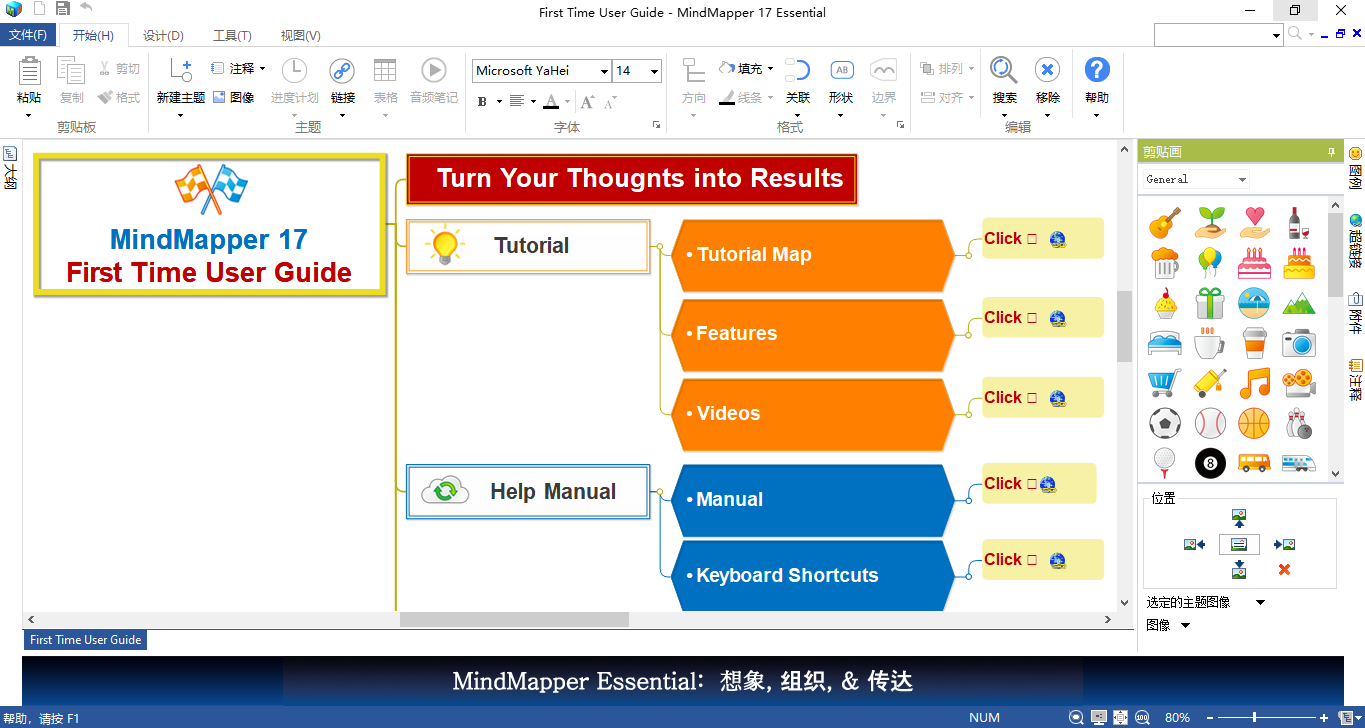
Task: Select the First Time User Guide document tab
Action: tap(85, 640)
